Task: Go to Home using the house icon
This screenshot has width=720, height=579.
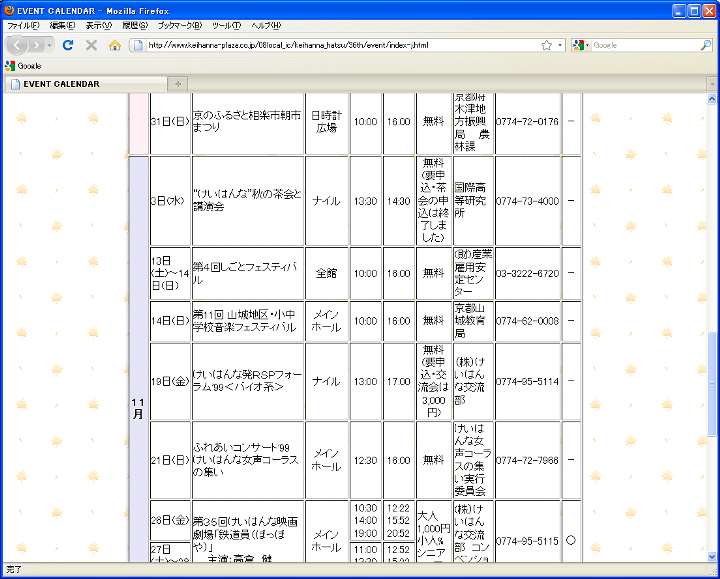Action: [114, 45]
